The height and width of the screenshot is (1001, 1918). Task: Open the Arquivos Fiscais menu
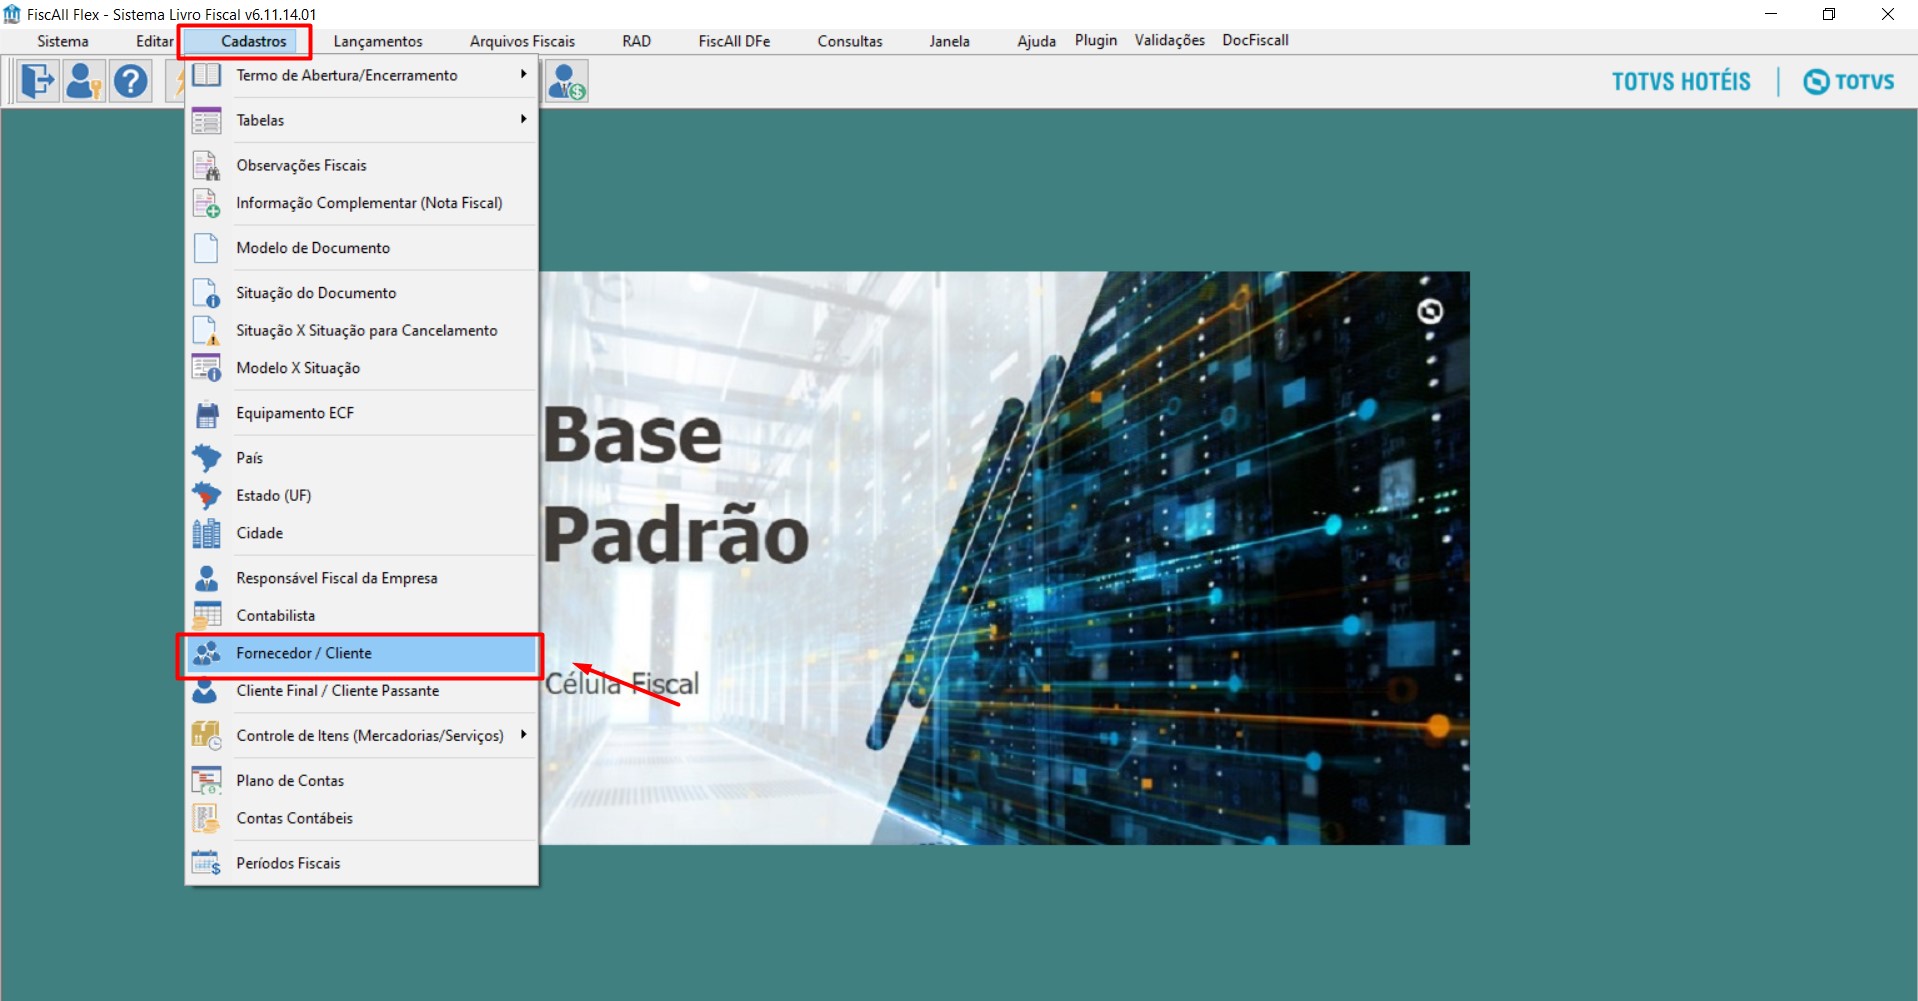coord(522,41)
